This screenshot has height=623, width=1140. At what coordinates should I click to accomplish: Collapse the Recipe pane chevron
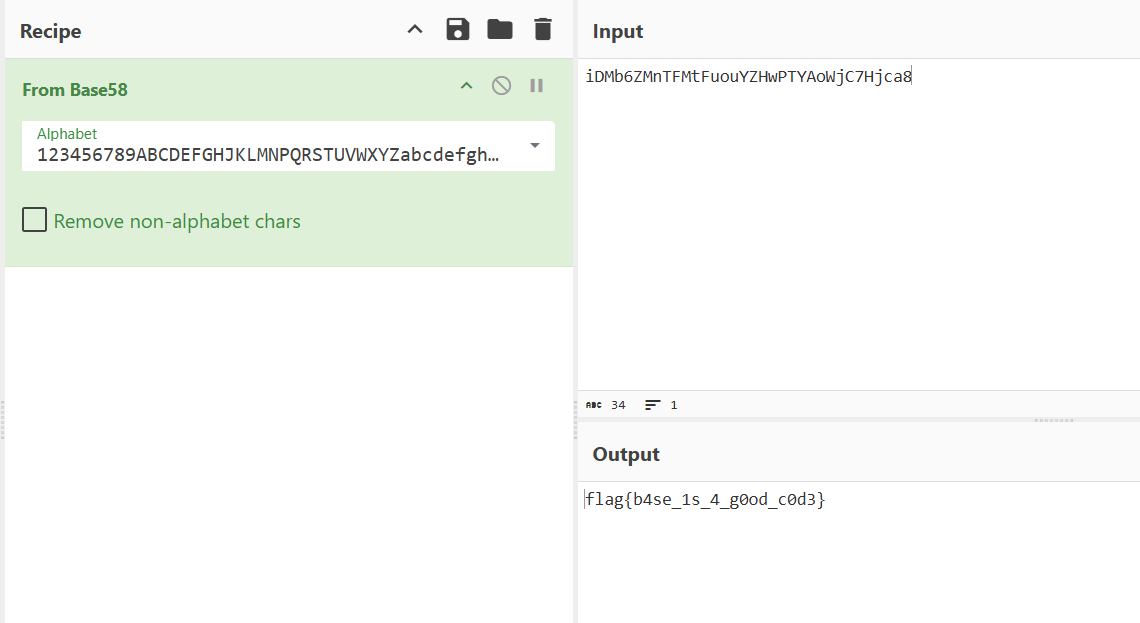click(x=415, y=30)
